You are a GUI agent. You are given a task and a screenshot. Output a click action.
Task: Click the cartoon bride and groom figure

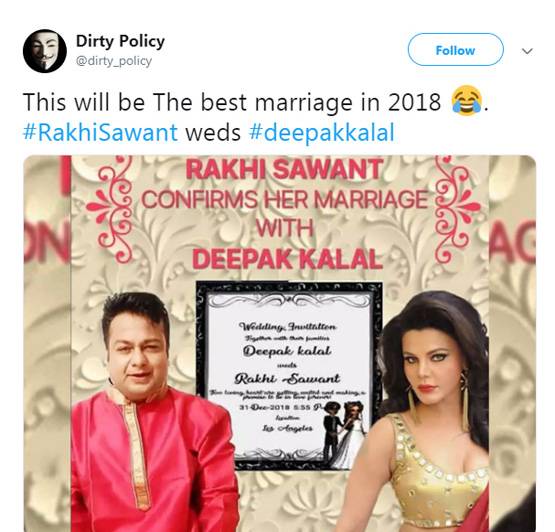click(x=344, y=431)
